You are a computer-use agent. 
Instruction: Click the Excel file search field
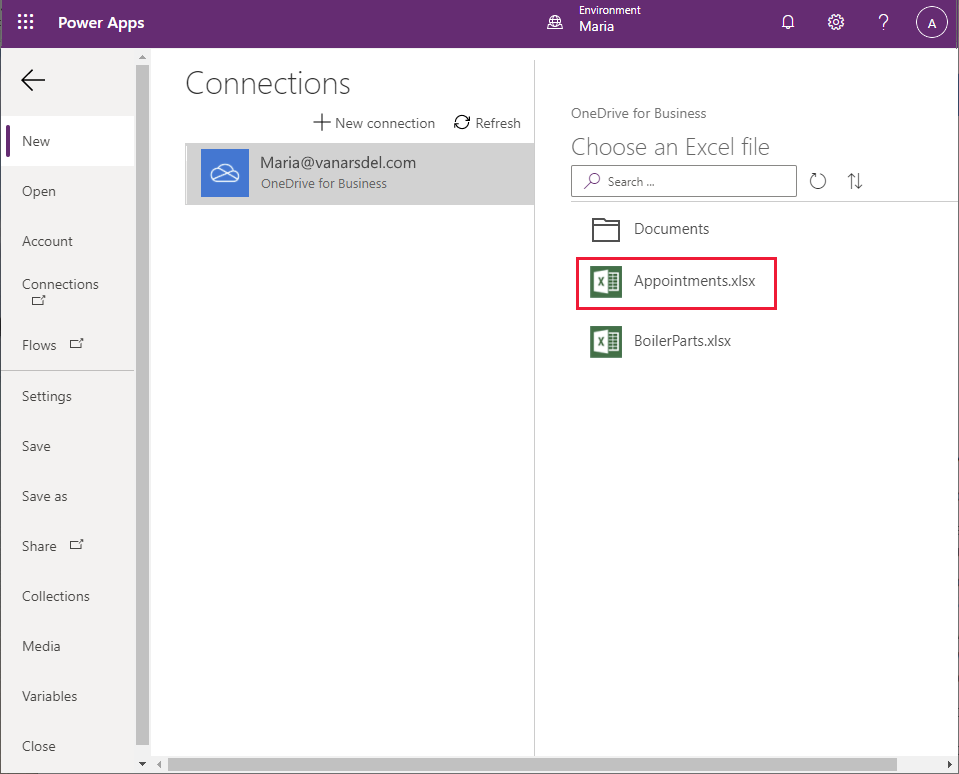click(x=684, y=181)
